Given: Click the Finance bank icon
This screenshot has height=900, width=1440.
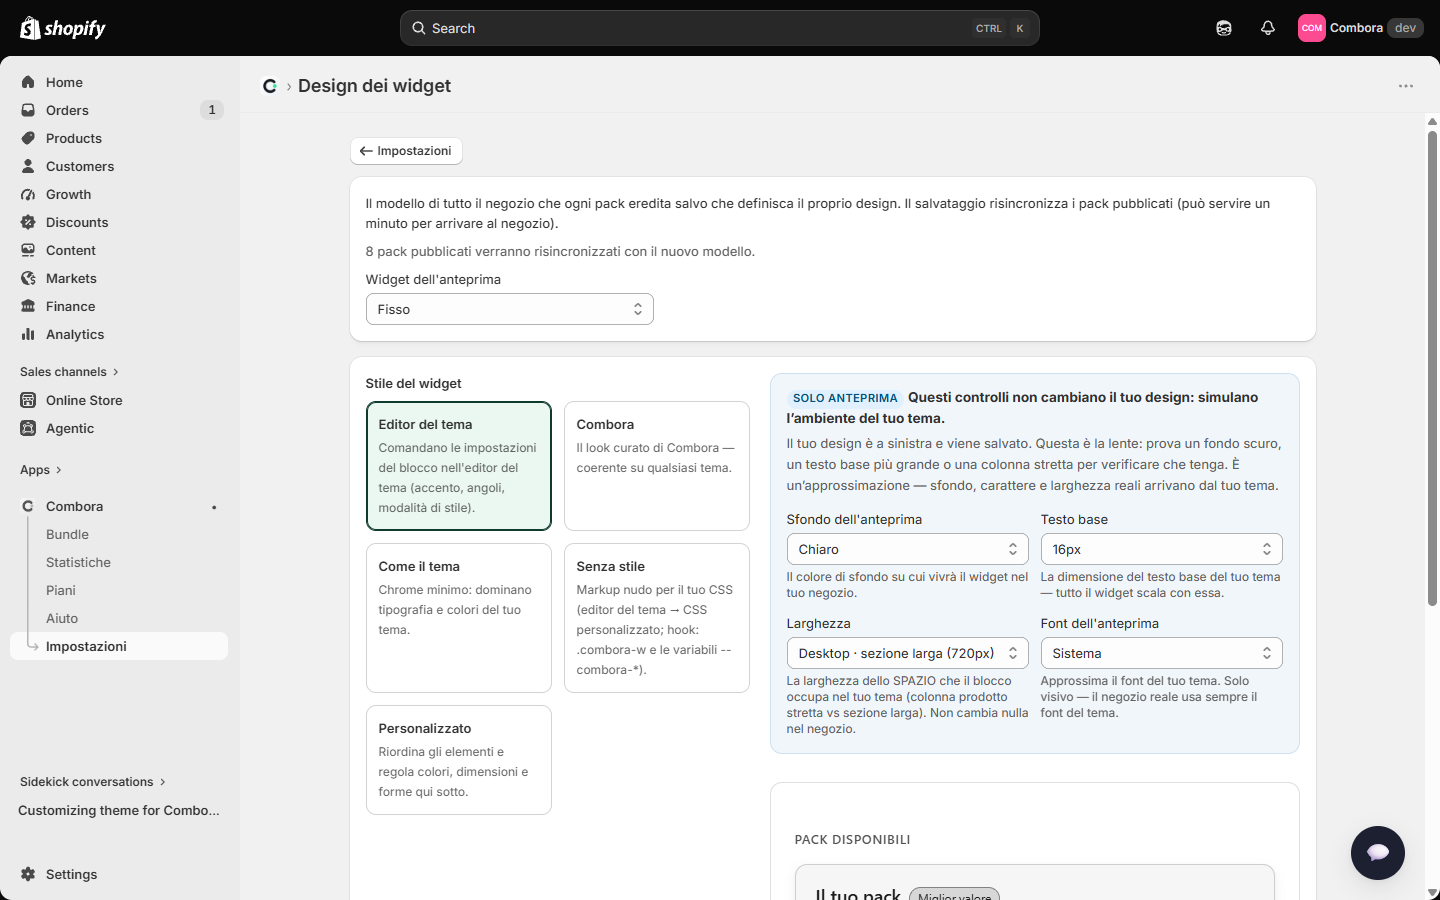Looking at the screenshot, I should click(28, 306).
